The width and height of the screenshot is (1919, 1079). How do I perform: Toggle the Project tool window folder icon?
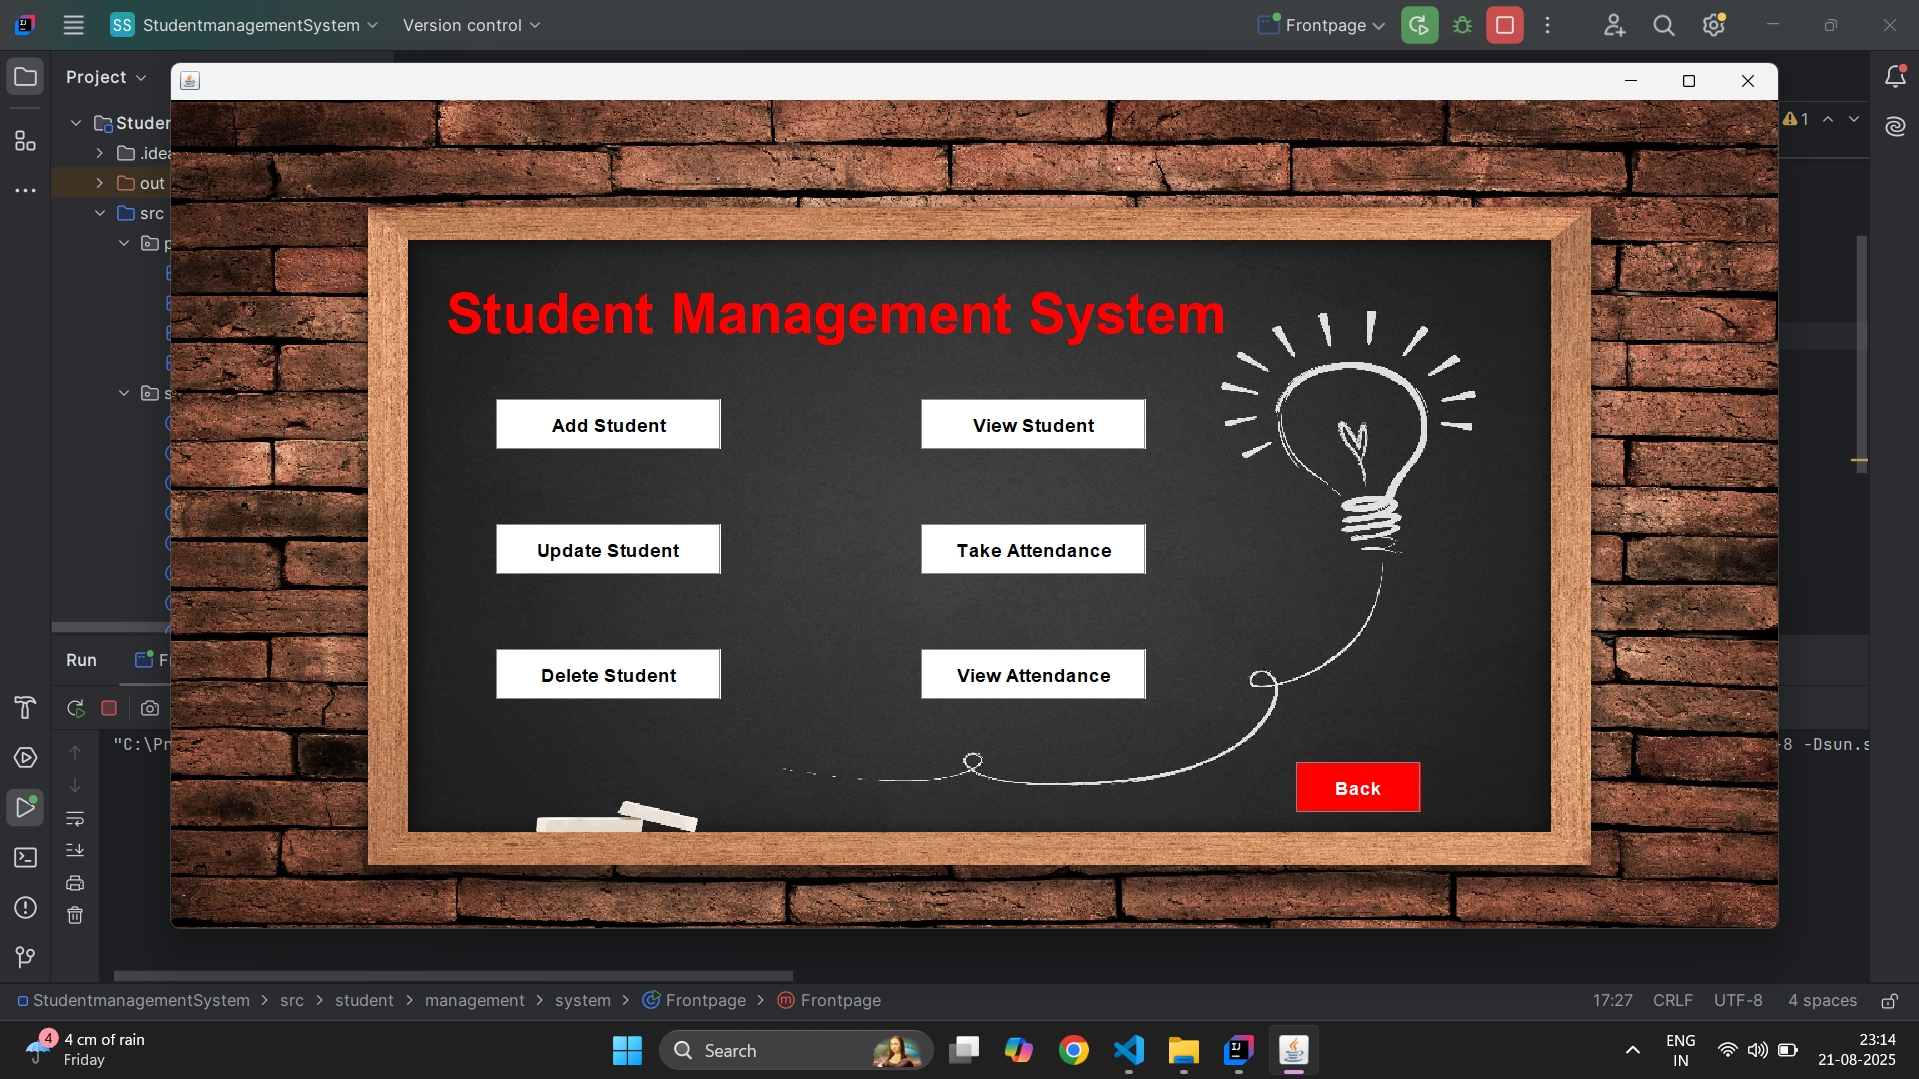tap(25, 77)
